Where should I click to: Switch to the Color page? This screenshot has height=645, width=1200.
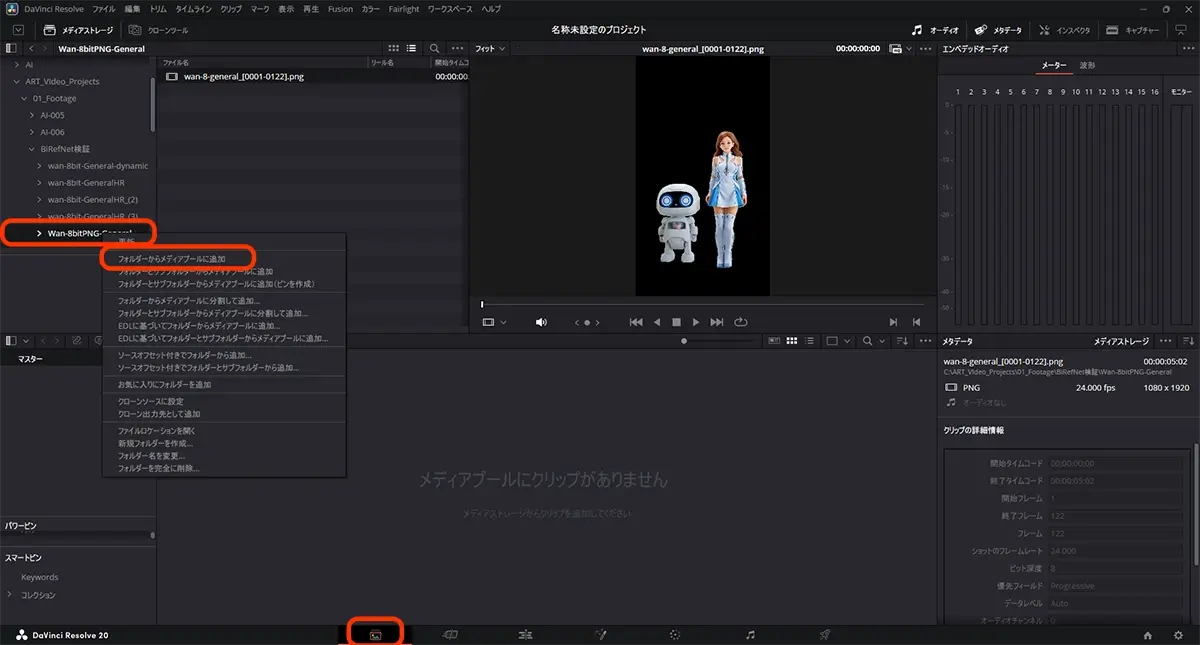click(x=675, y=632)
